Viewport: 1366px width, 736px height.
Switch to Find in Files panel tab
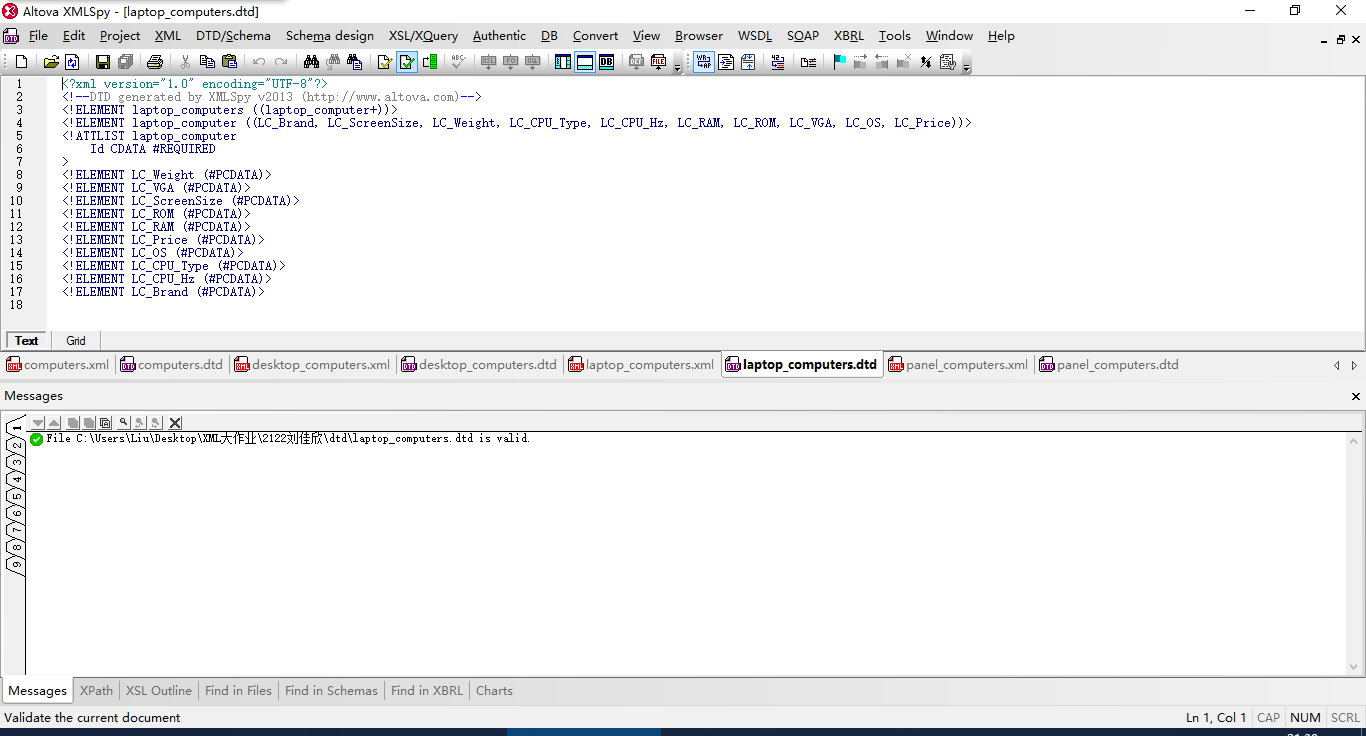[x=238, y=691]
